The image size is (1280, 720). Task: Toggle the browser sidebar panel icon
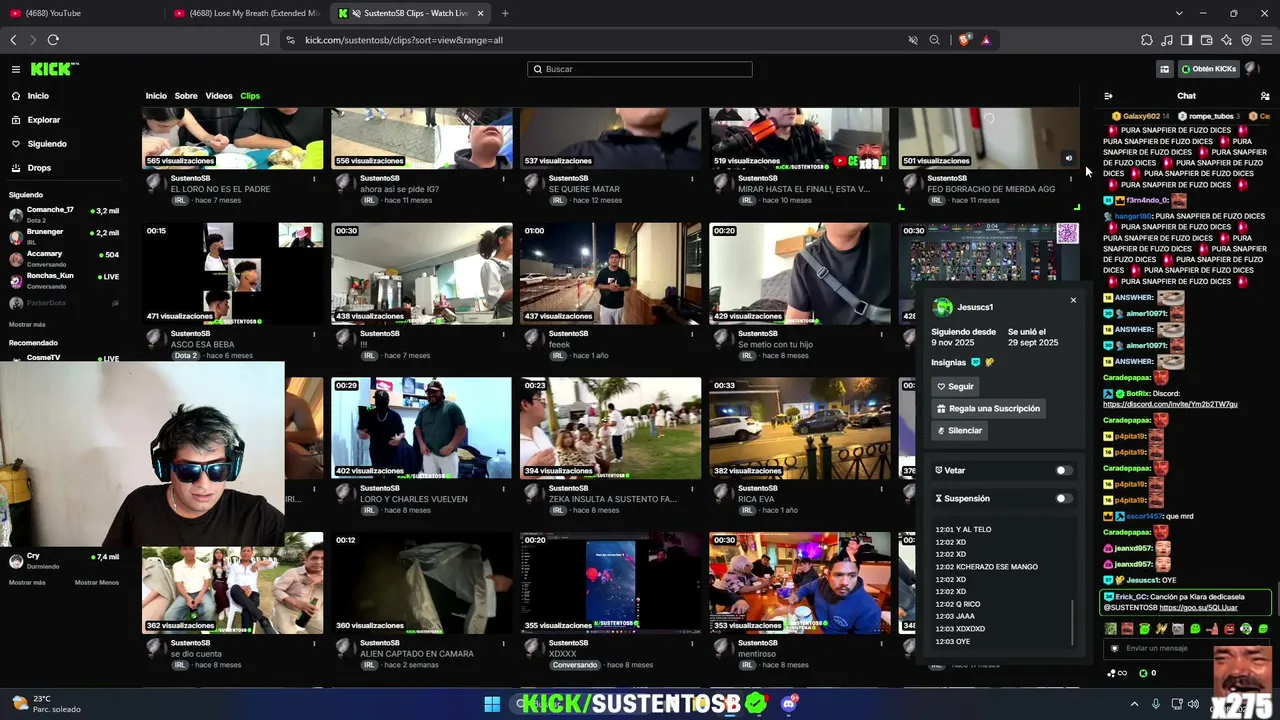click(1186, 40)
